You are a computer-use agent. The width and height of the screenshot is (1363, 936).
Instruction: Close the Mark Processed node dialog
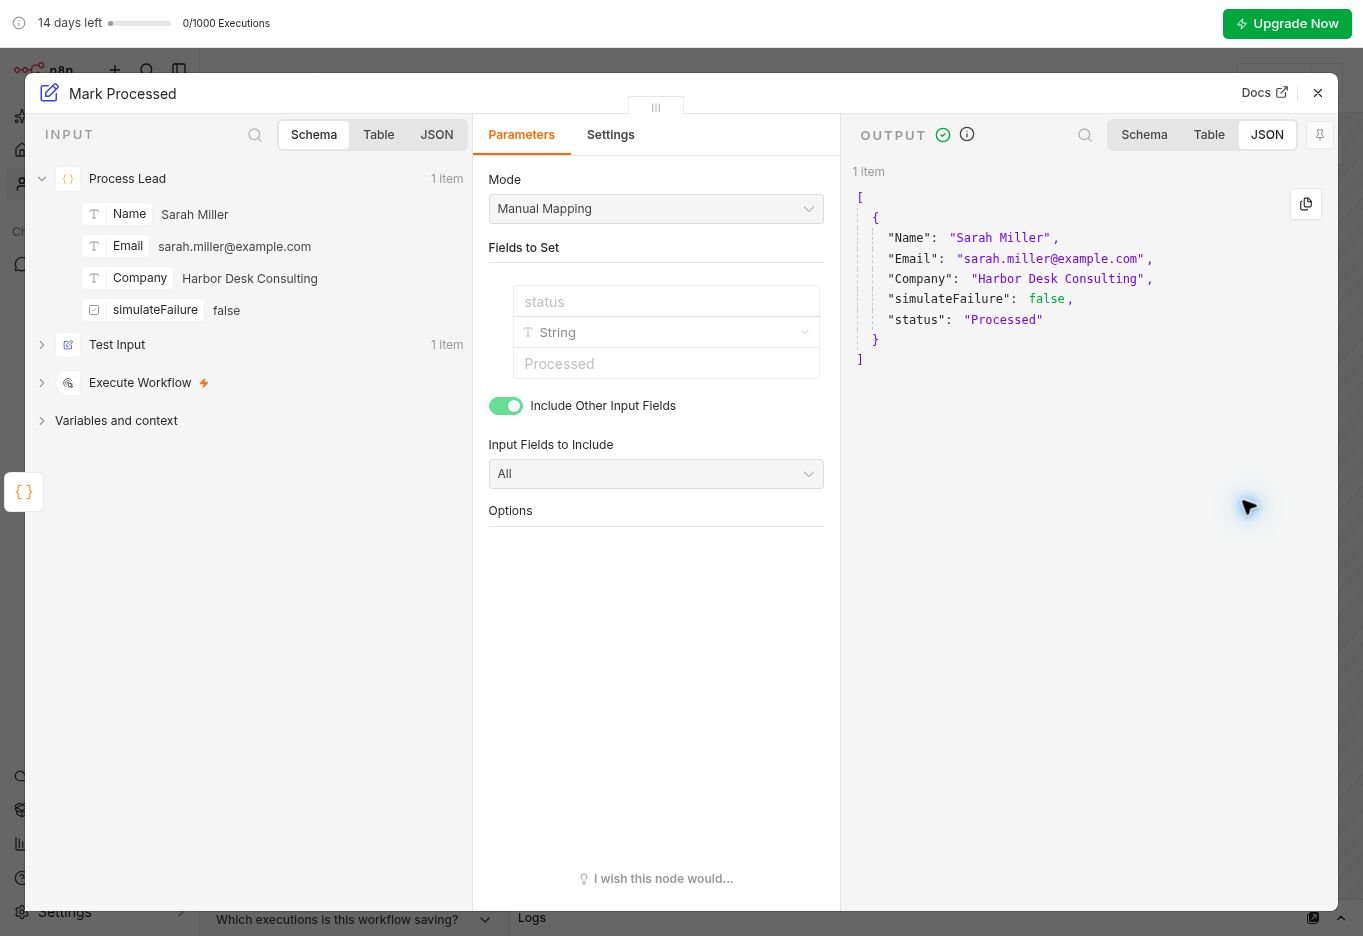click(x=1318, y=93)
